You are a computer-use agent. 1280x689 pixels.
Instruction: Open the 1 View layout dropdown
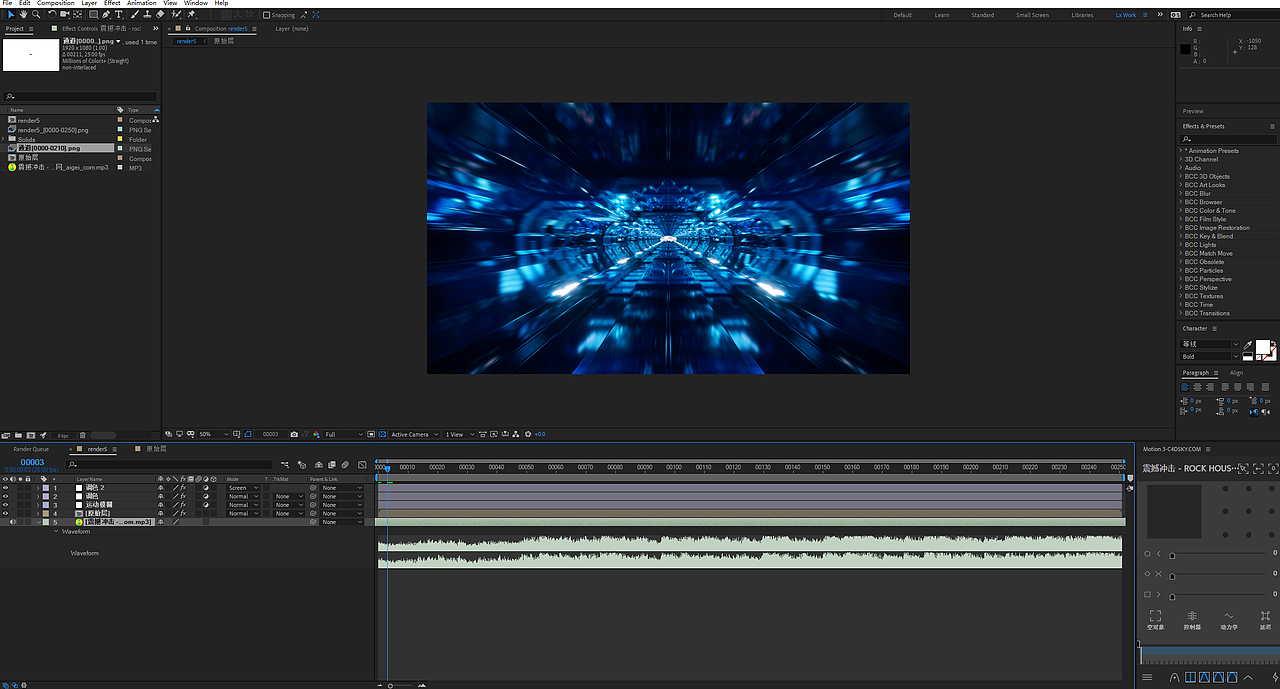(459, 435)
